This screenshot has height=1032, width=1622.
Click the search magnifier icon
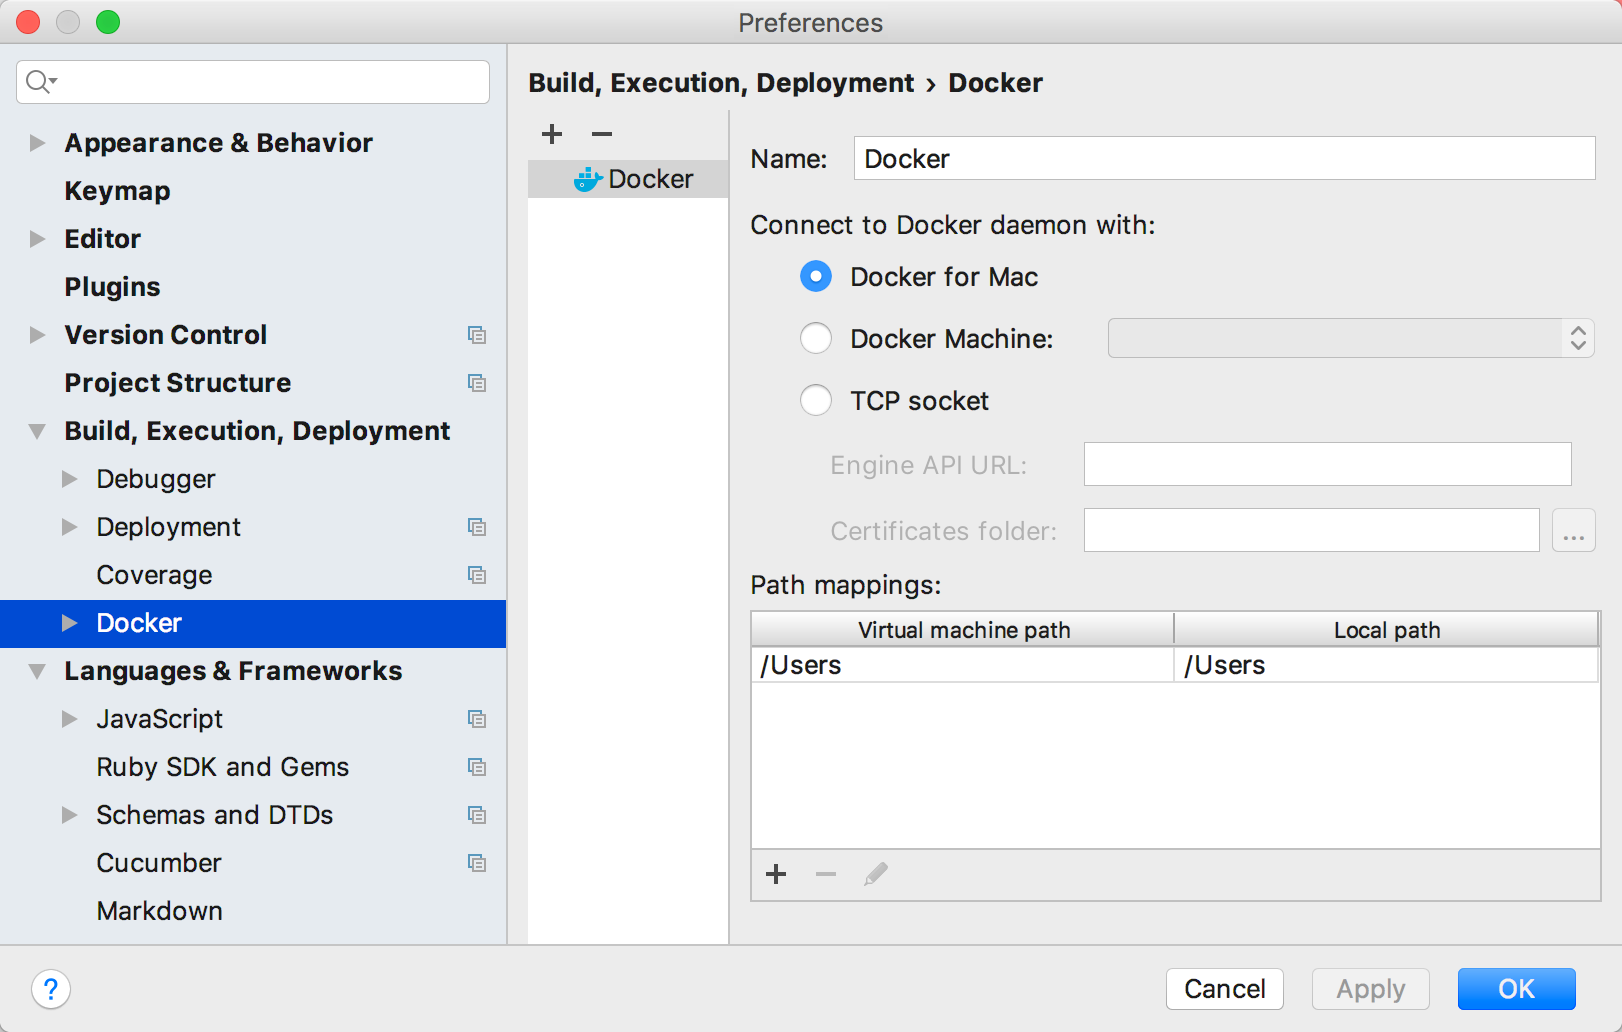[x=40, y=82]
